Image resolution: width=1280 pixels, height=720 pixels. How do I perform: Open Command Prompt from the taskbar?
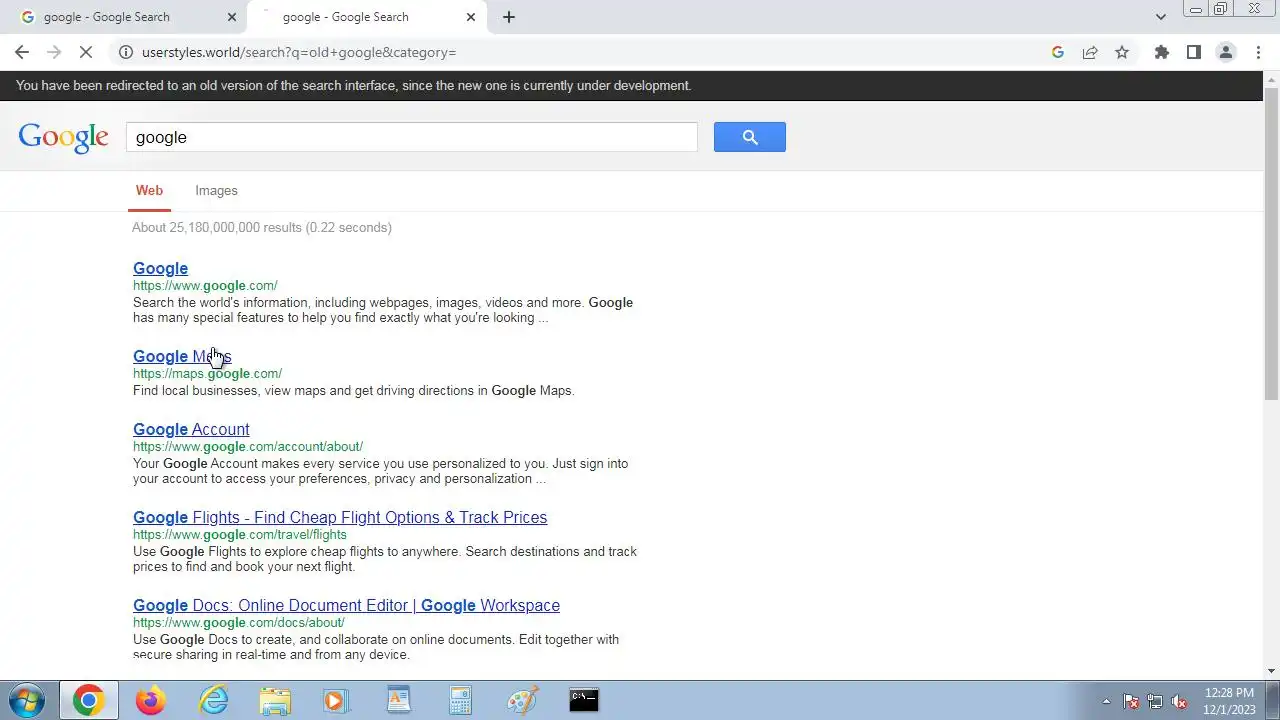584,700
